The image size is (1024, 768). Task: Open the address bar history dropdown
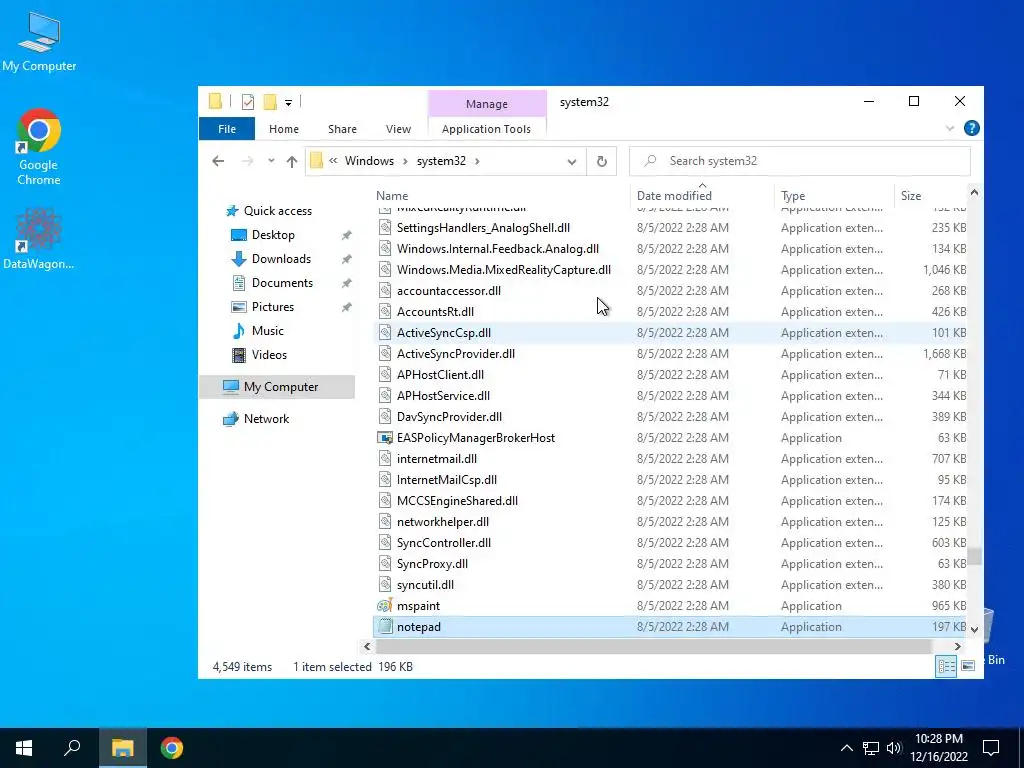pyautogui.click(x=571, y=161)
